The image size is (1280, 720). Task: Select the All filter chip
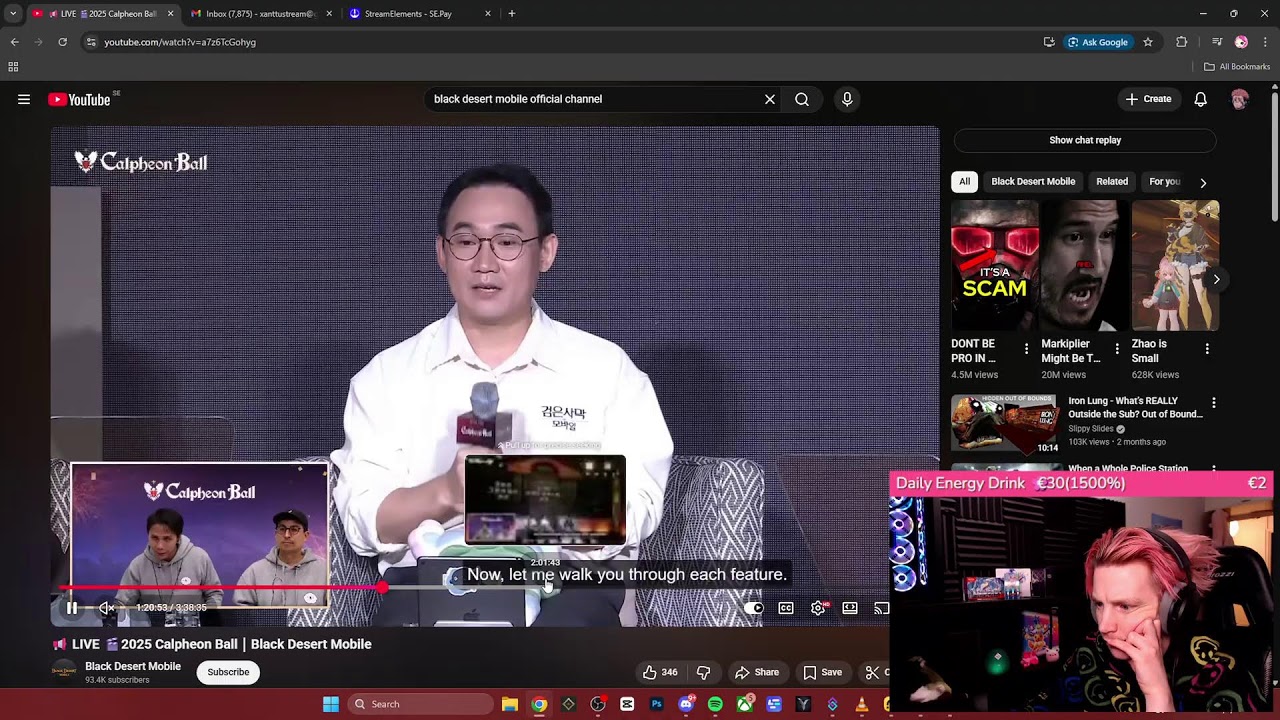[x=964, y=182]
